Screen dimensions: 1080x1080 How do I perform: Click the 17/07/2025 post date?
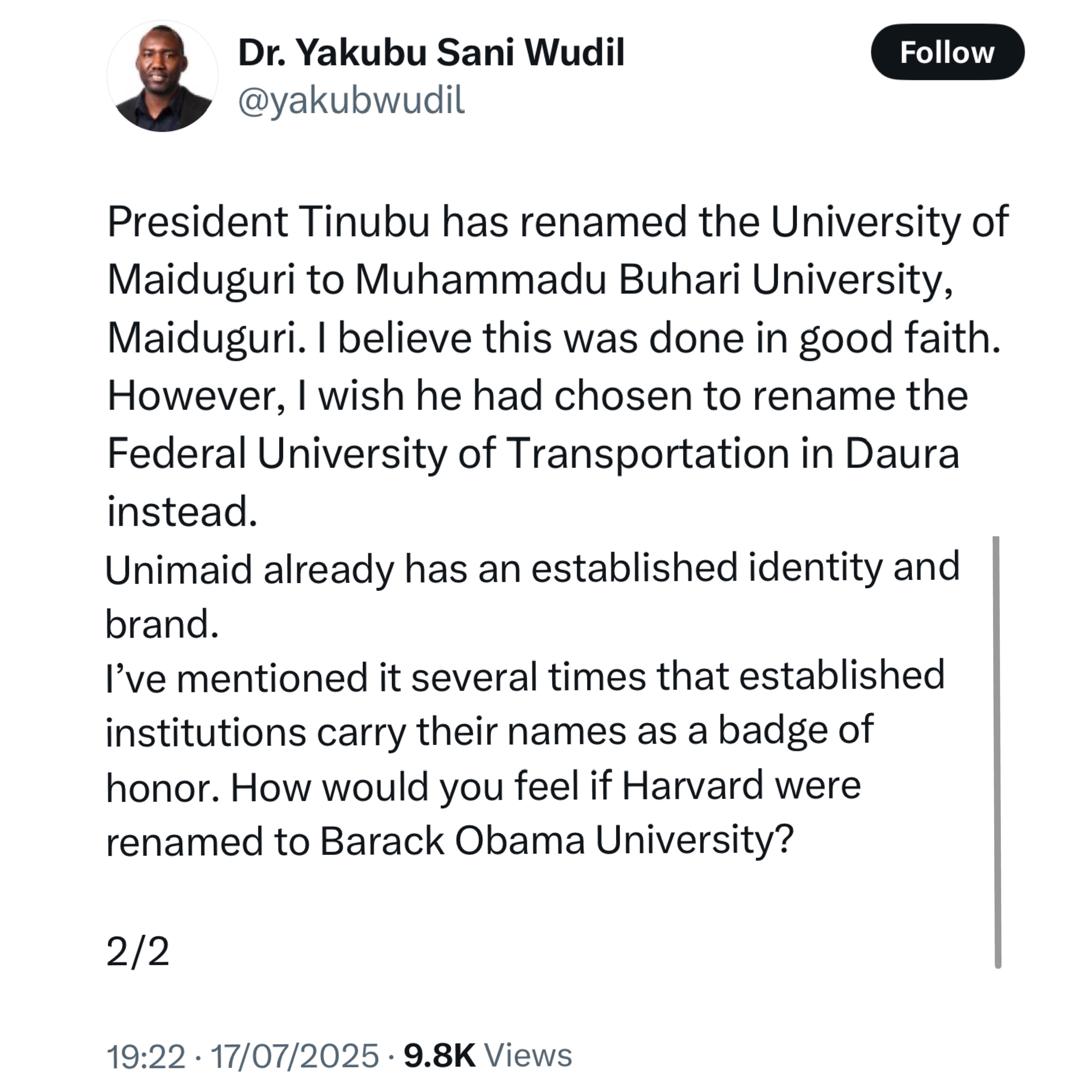287,1055
